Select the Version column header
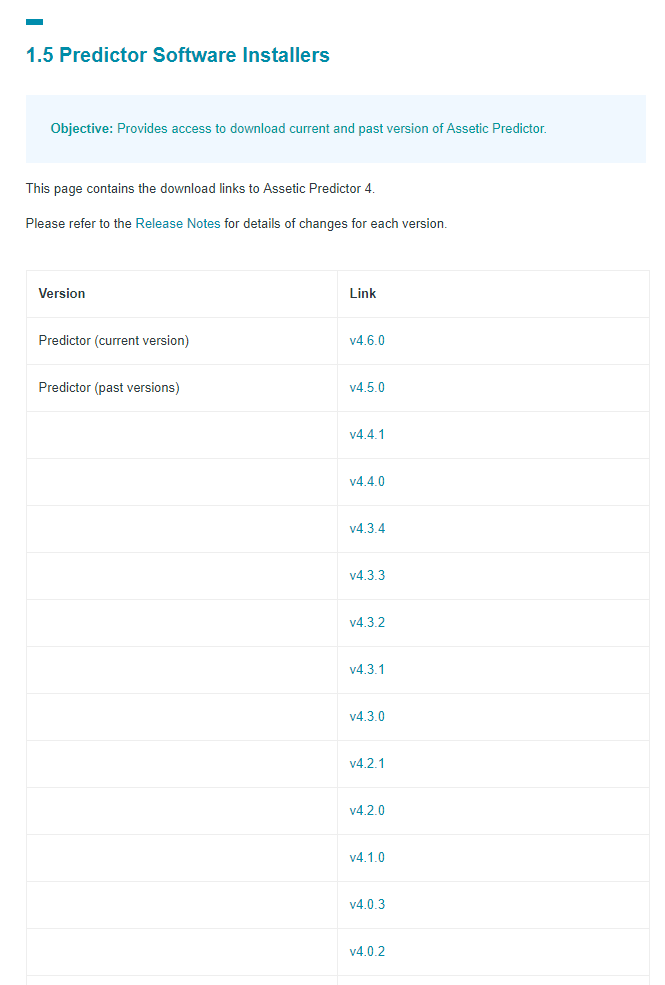This screenshot has height=985, width=665. 62,293
